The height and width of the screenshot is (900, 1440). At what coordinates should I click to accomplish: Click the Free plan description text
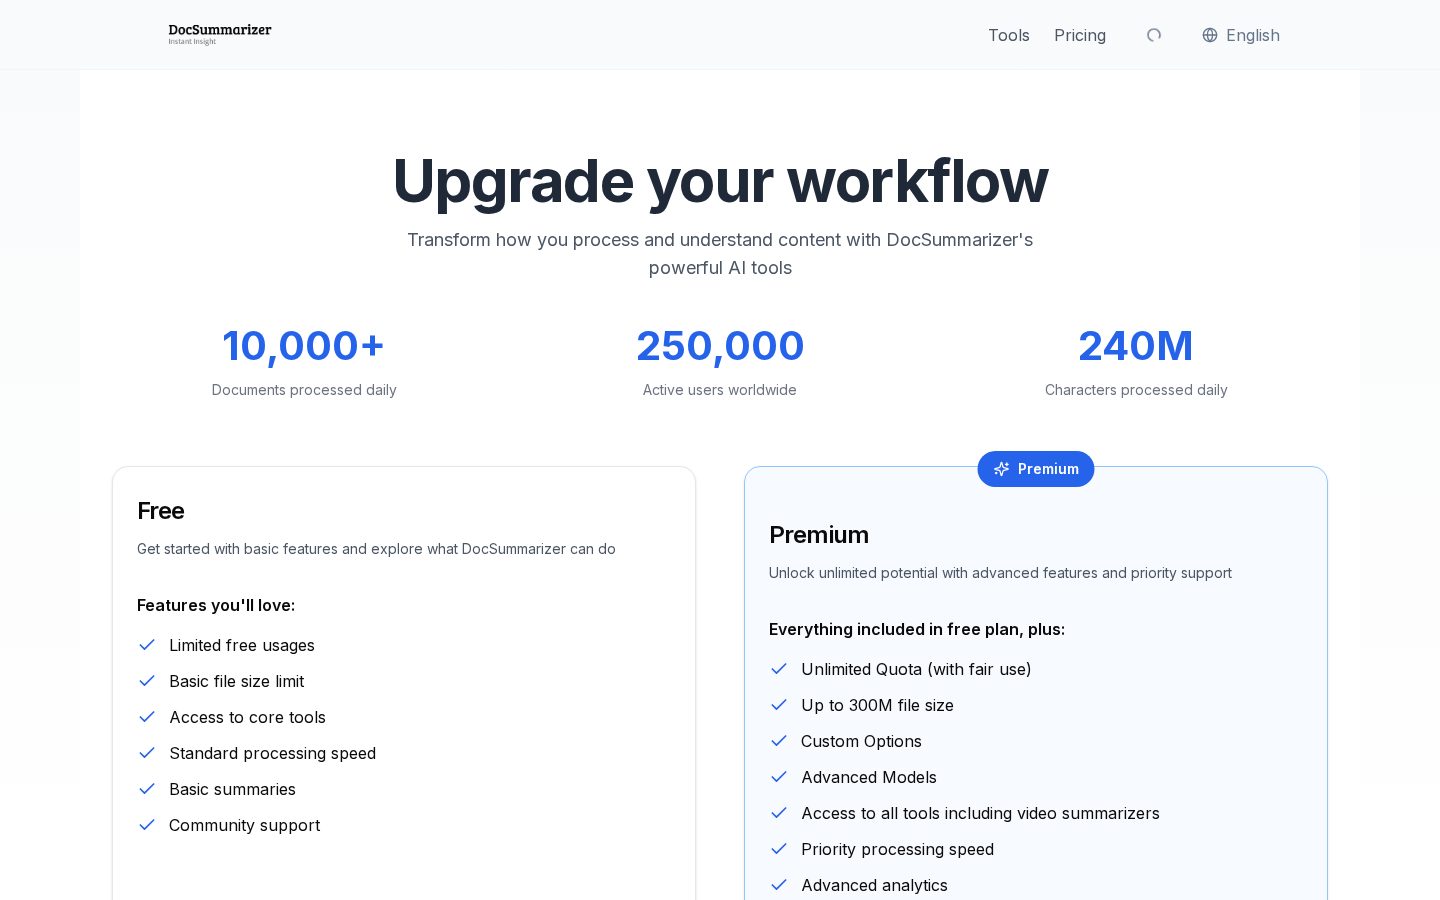click(x=376, y=549)
